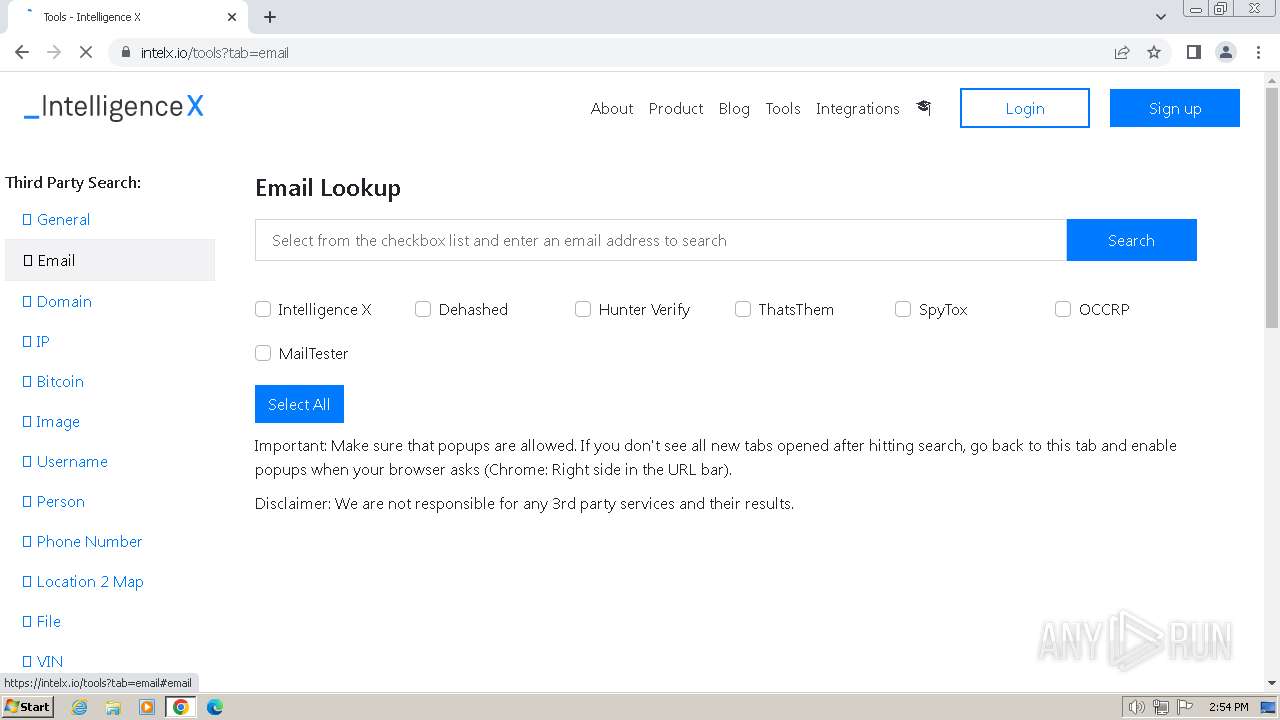Image resolution: width=1280 pixels, height=720 pixels.
Task: Enable the OCCRP checkbox
Action: point(1063,309)
